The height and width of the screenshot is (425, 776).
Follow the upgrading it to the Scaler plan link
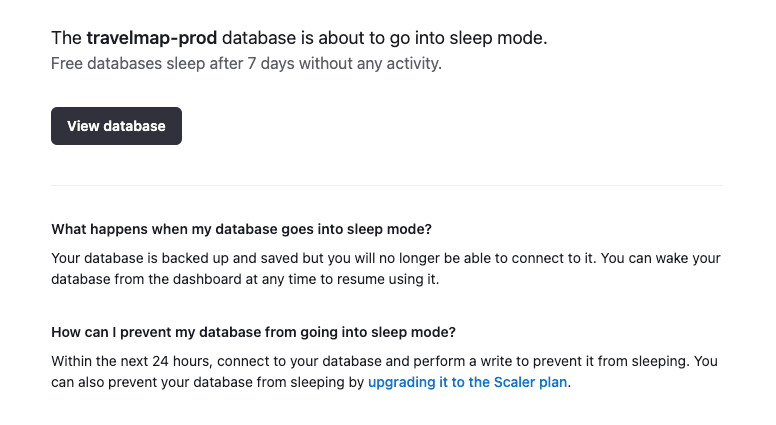coord(467,382)
